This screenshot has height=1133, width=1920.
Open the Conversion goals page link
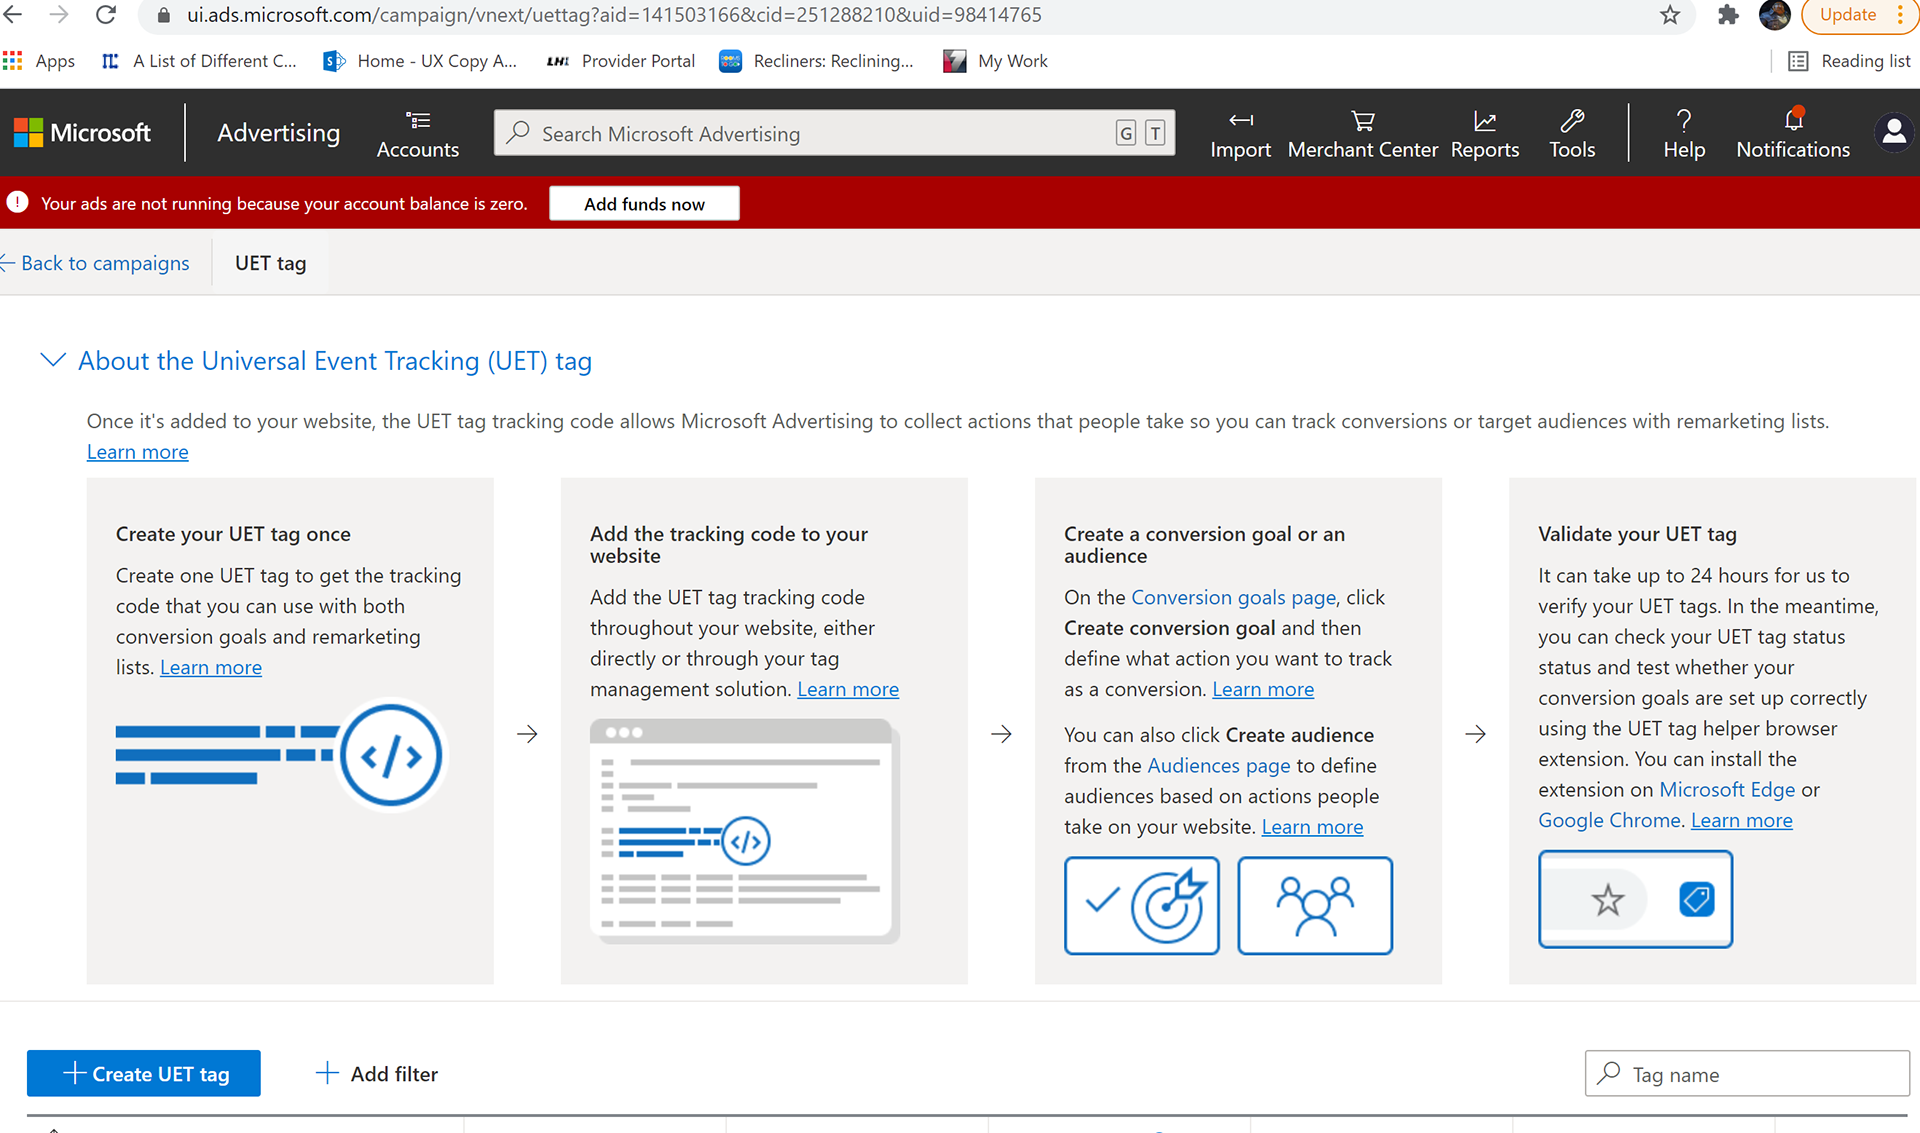click(1233, 597)
